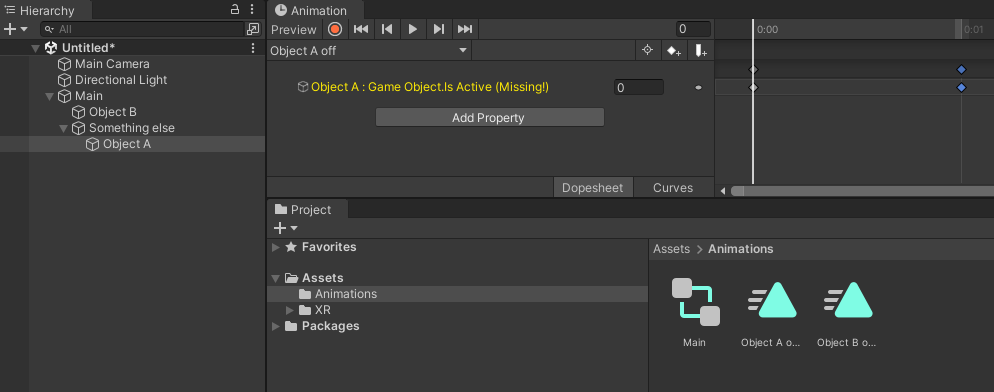Screen dimensions: 994x392
Task: Go to first keyframe of the clip
Action: pyautogui.click(x=361, y=29)
